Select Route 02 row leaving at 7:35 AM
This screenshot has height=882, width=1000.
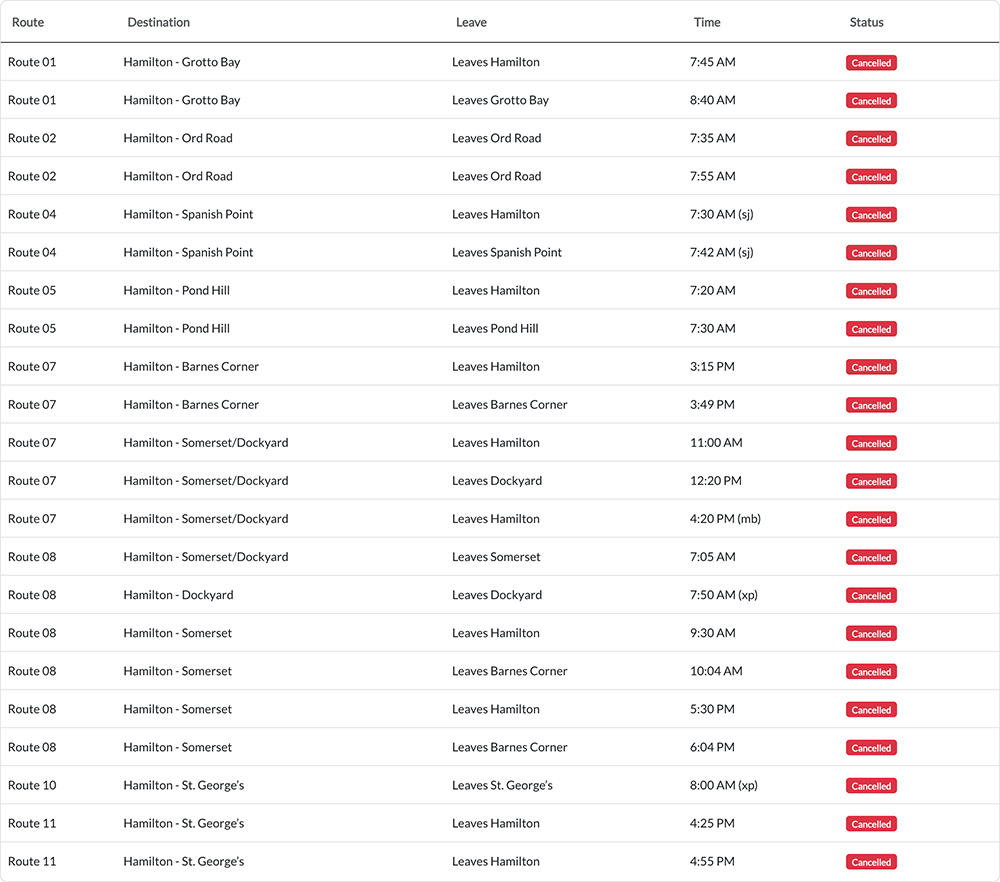[500, 138]
